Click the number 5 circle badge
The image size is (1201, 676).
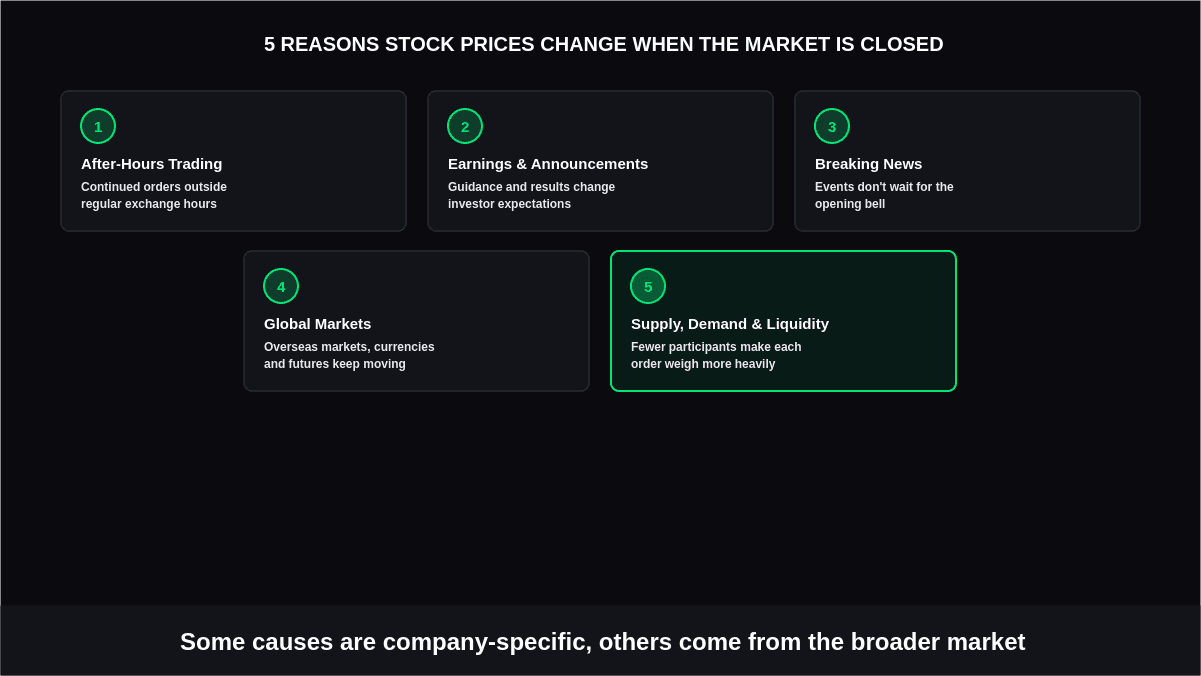tap(648, 286)
